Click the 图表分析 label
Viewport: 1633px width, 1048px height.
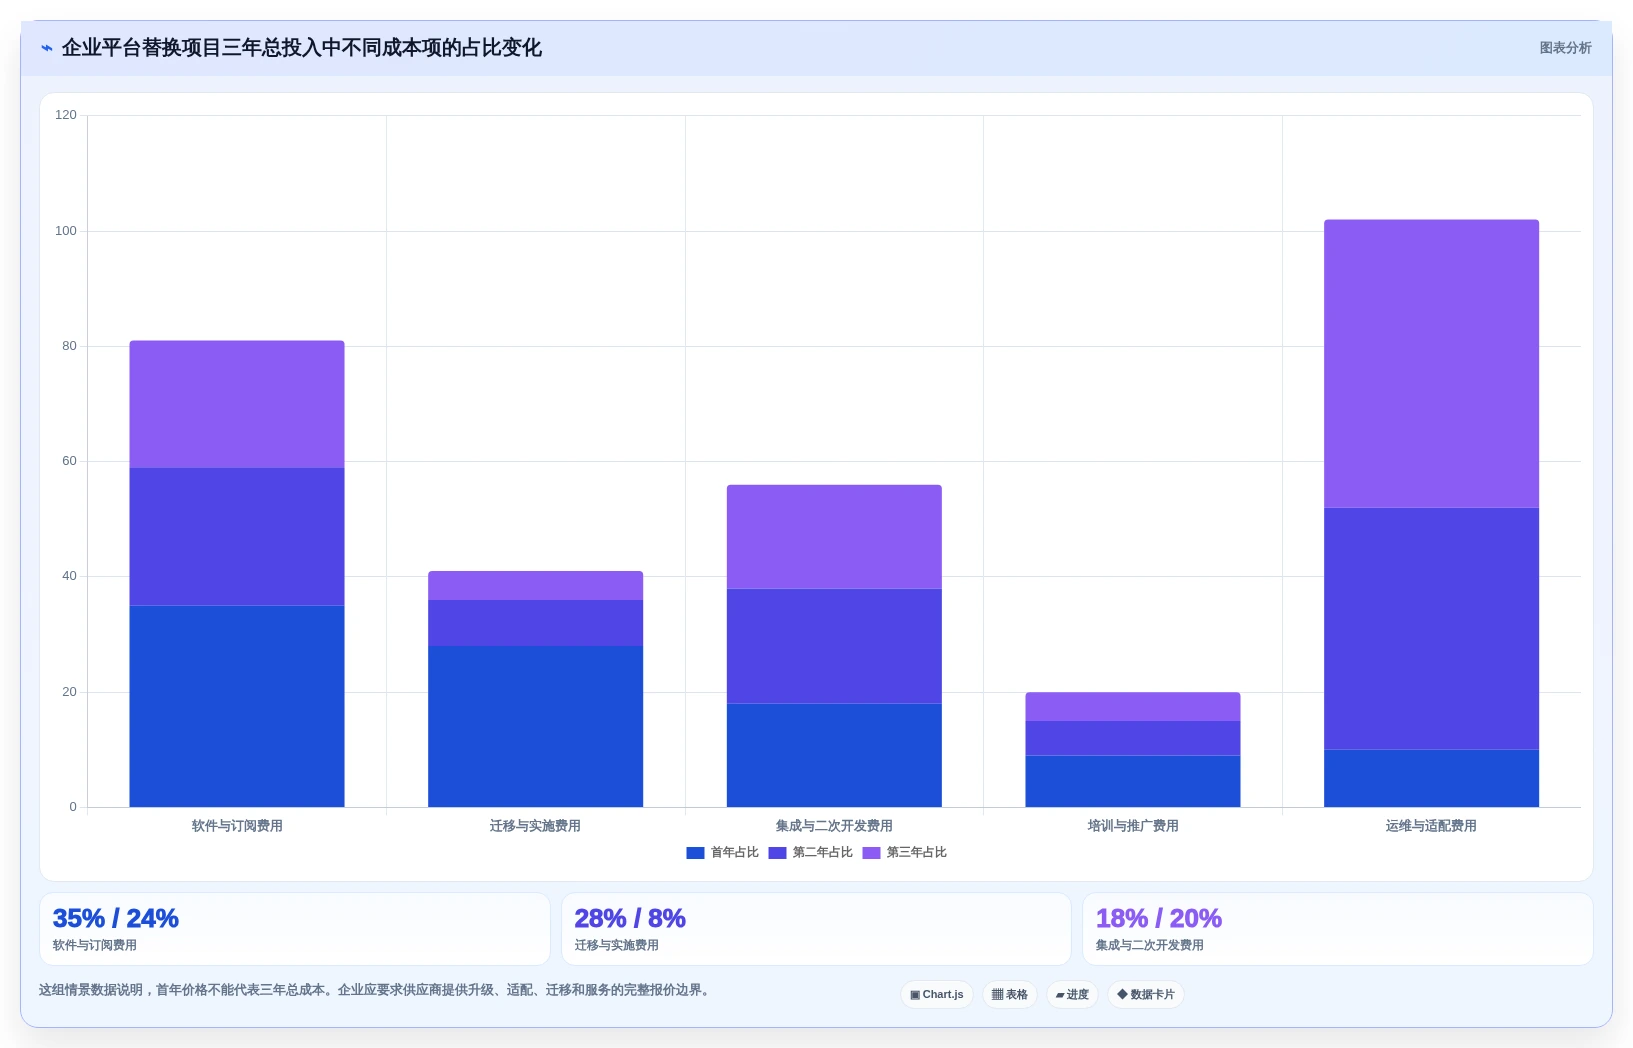[x=1565, y=48]
